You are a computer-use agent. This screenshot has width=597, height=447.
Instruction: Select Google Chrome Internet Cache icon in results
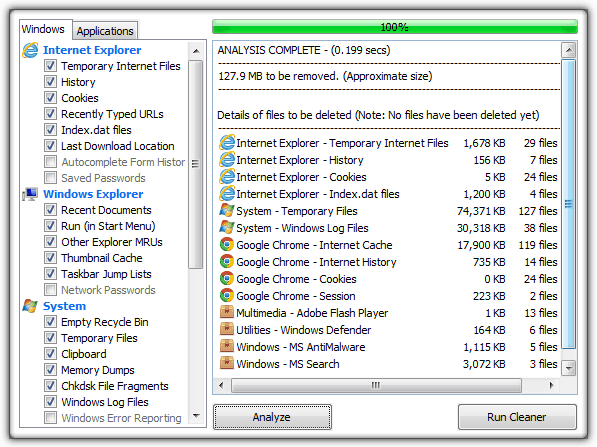point(227,244)
